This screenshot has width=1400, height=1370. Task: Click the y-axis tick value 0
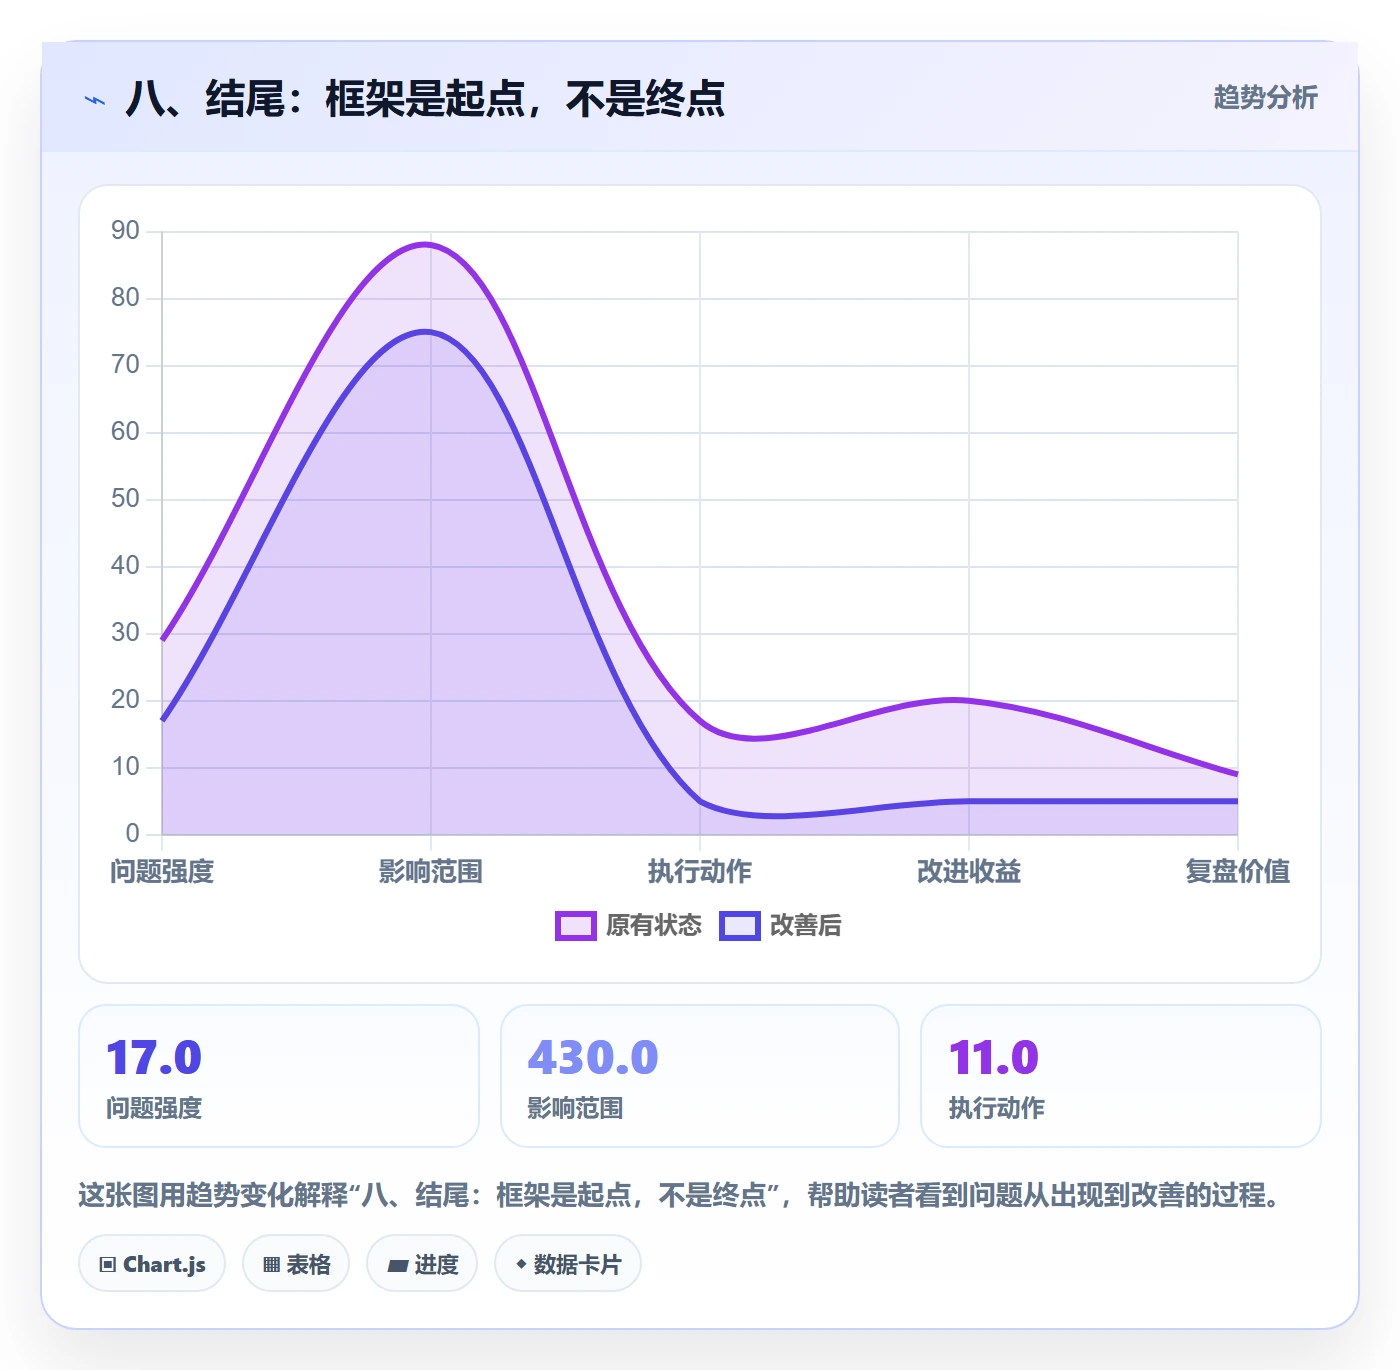click(132, 834)
